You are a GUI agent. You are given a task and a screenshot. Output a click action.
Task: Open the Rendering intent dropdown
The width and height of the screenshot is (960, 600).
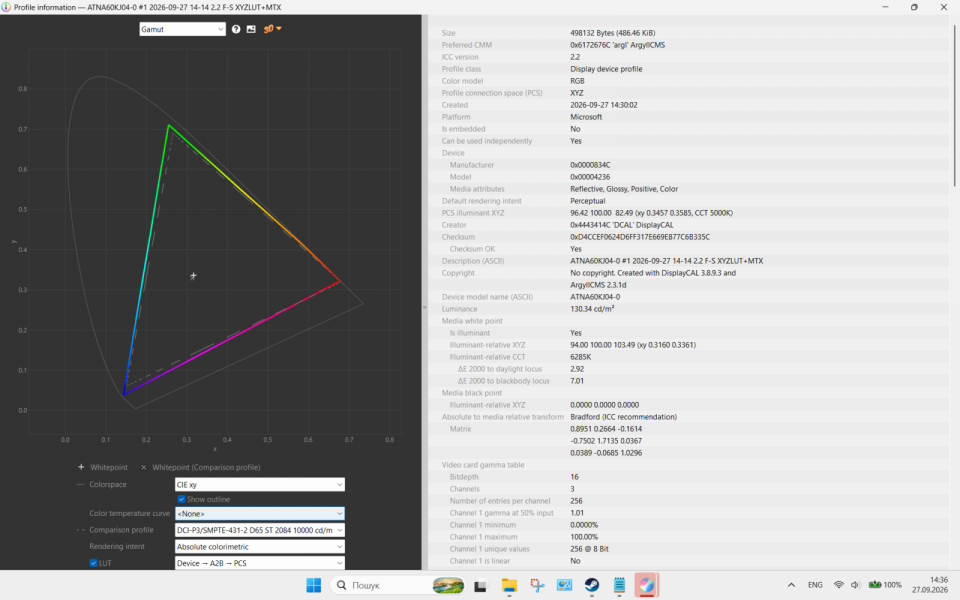(x=260, y=546)
